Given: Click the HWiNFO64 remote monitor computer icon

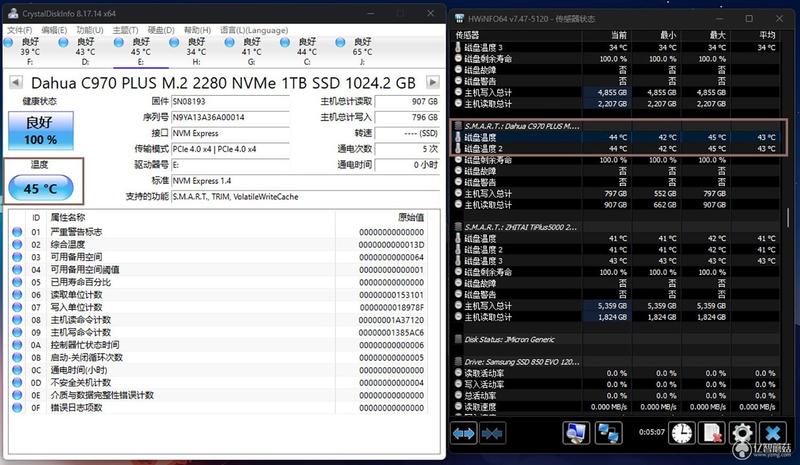Looking at the screenshot, I should (577, 433).
